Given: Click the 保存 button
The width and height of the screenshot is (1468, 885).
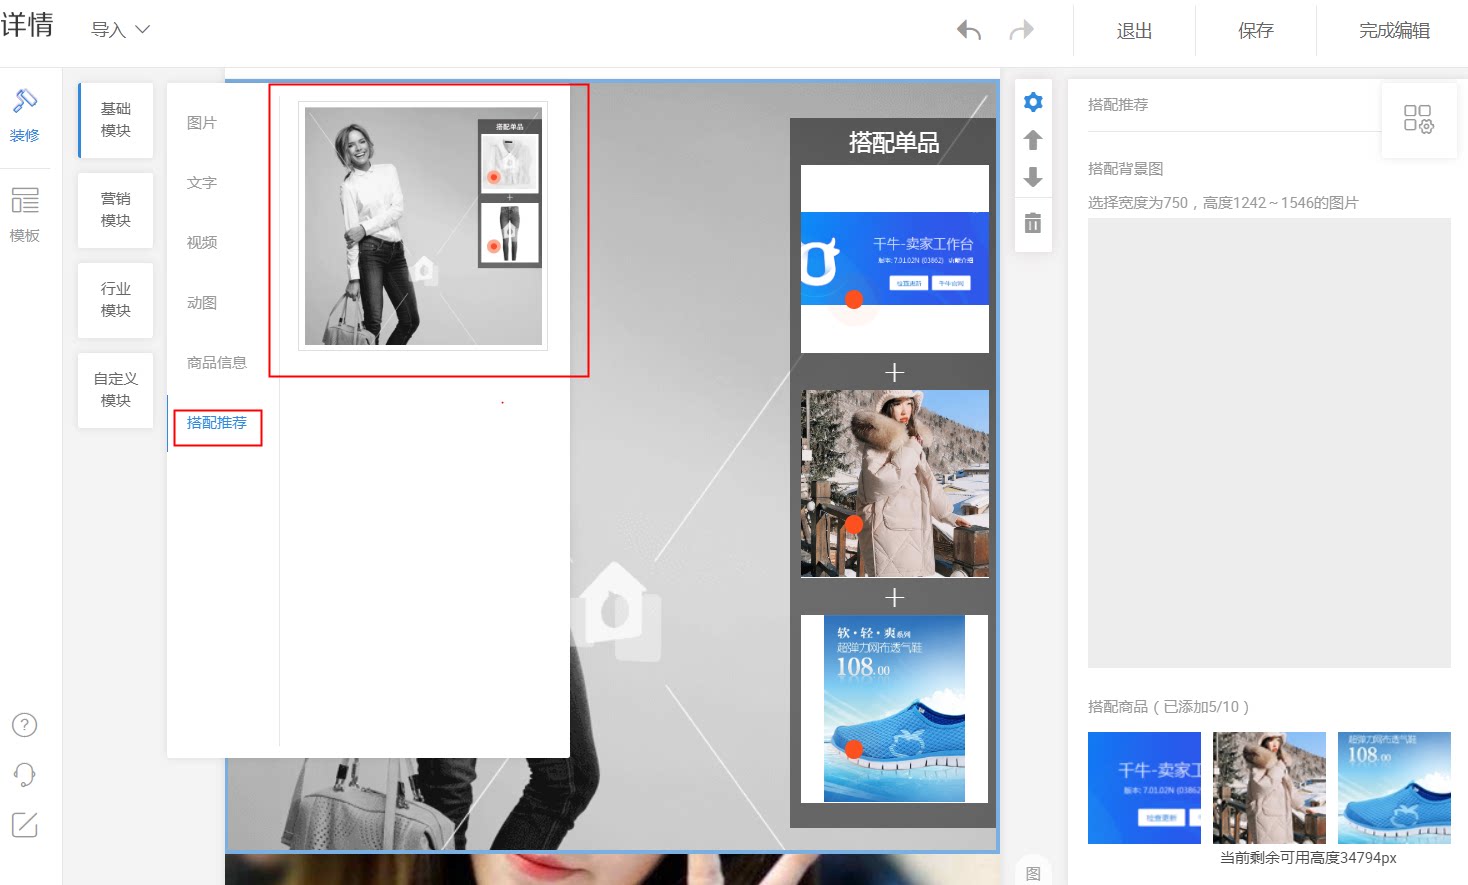Looking at the screenshot, I should point(1255,31).
